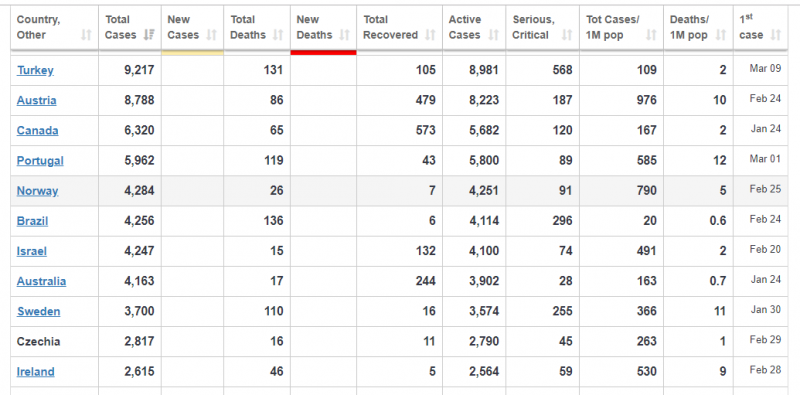Go to the Brazil country page

click(x=33, y=221)
